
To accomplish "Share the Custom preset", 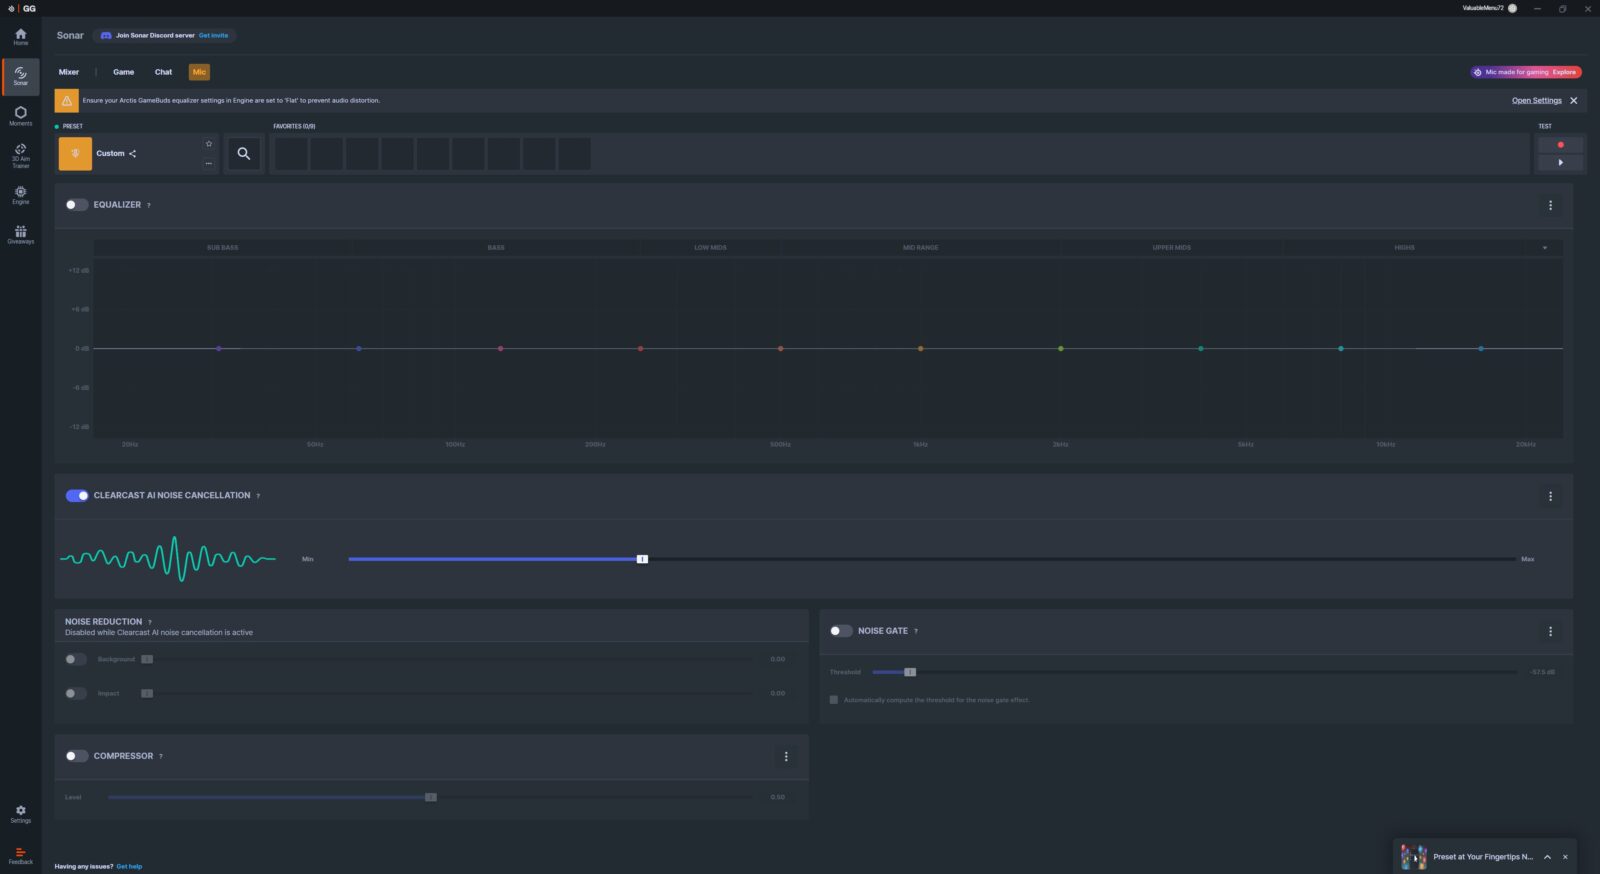I will pyautogui.click(x=132, y=154).
